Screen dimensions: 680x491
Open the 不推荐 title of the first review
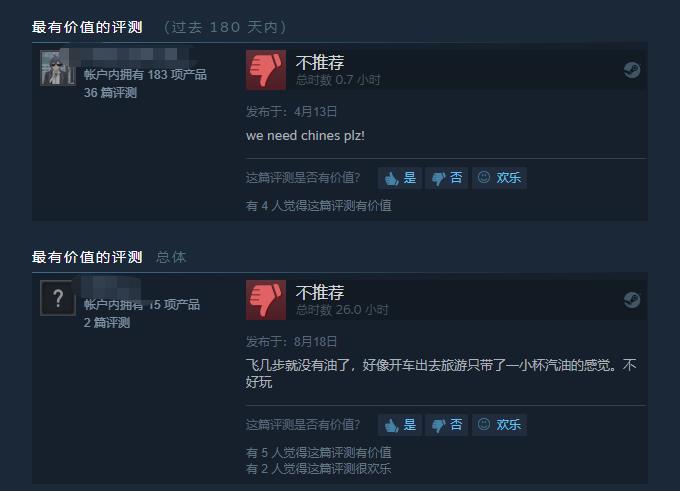click(x=320, y=62)
